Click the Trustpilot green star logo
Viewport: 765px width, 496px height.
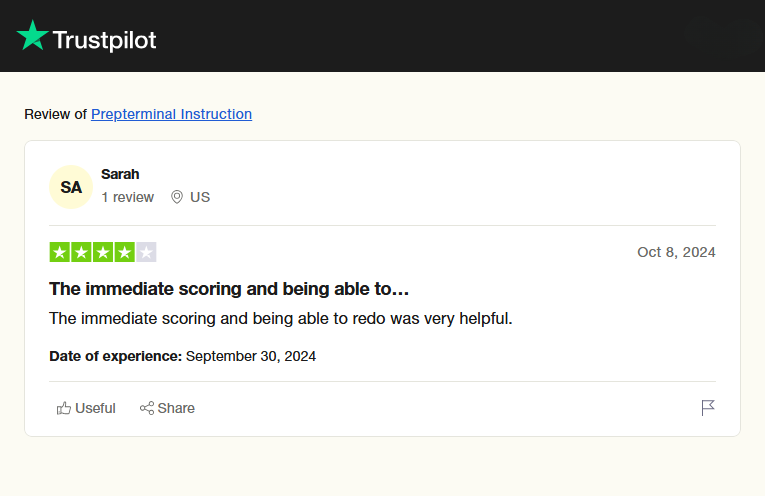tap(32, 36)
